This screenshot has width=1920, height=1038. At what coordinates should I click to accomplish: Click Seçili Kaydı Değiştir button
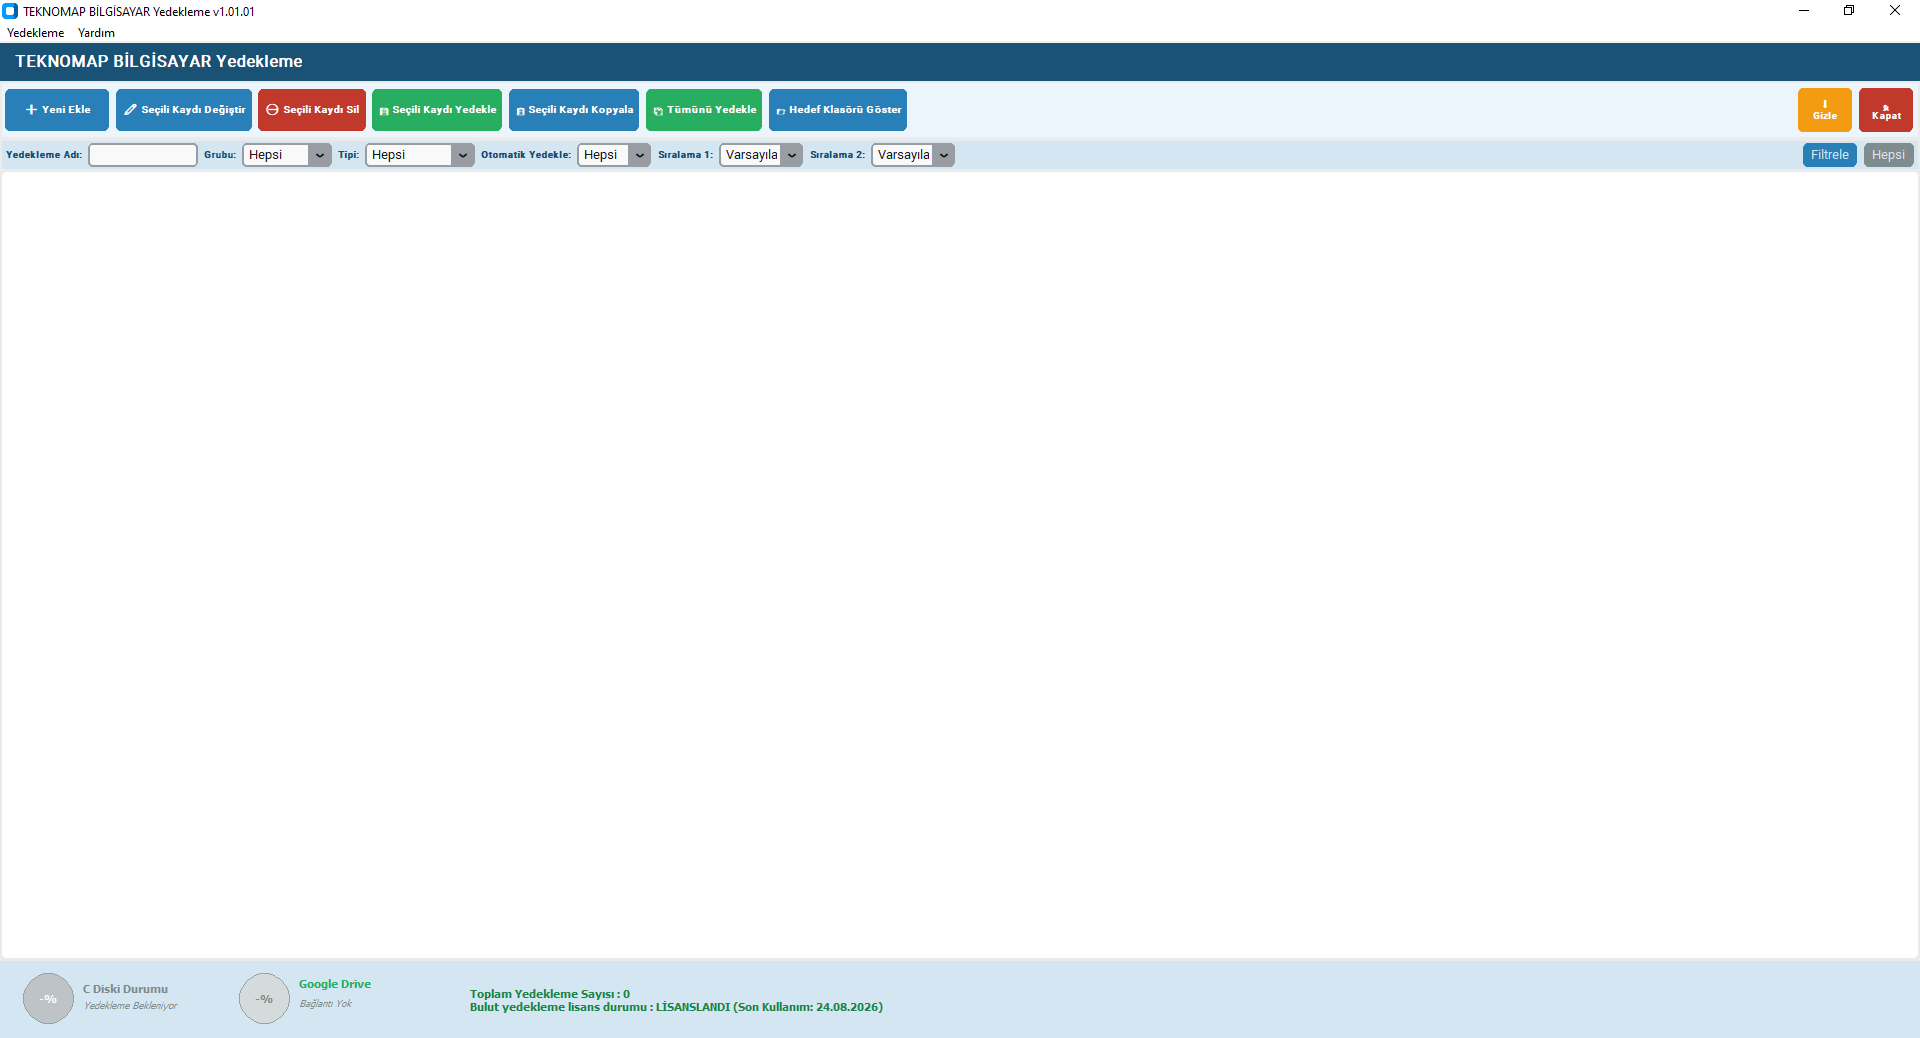point(184,110)
